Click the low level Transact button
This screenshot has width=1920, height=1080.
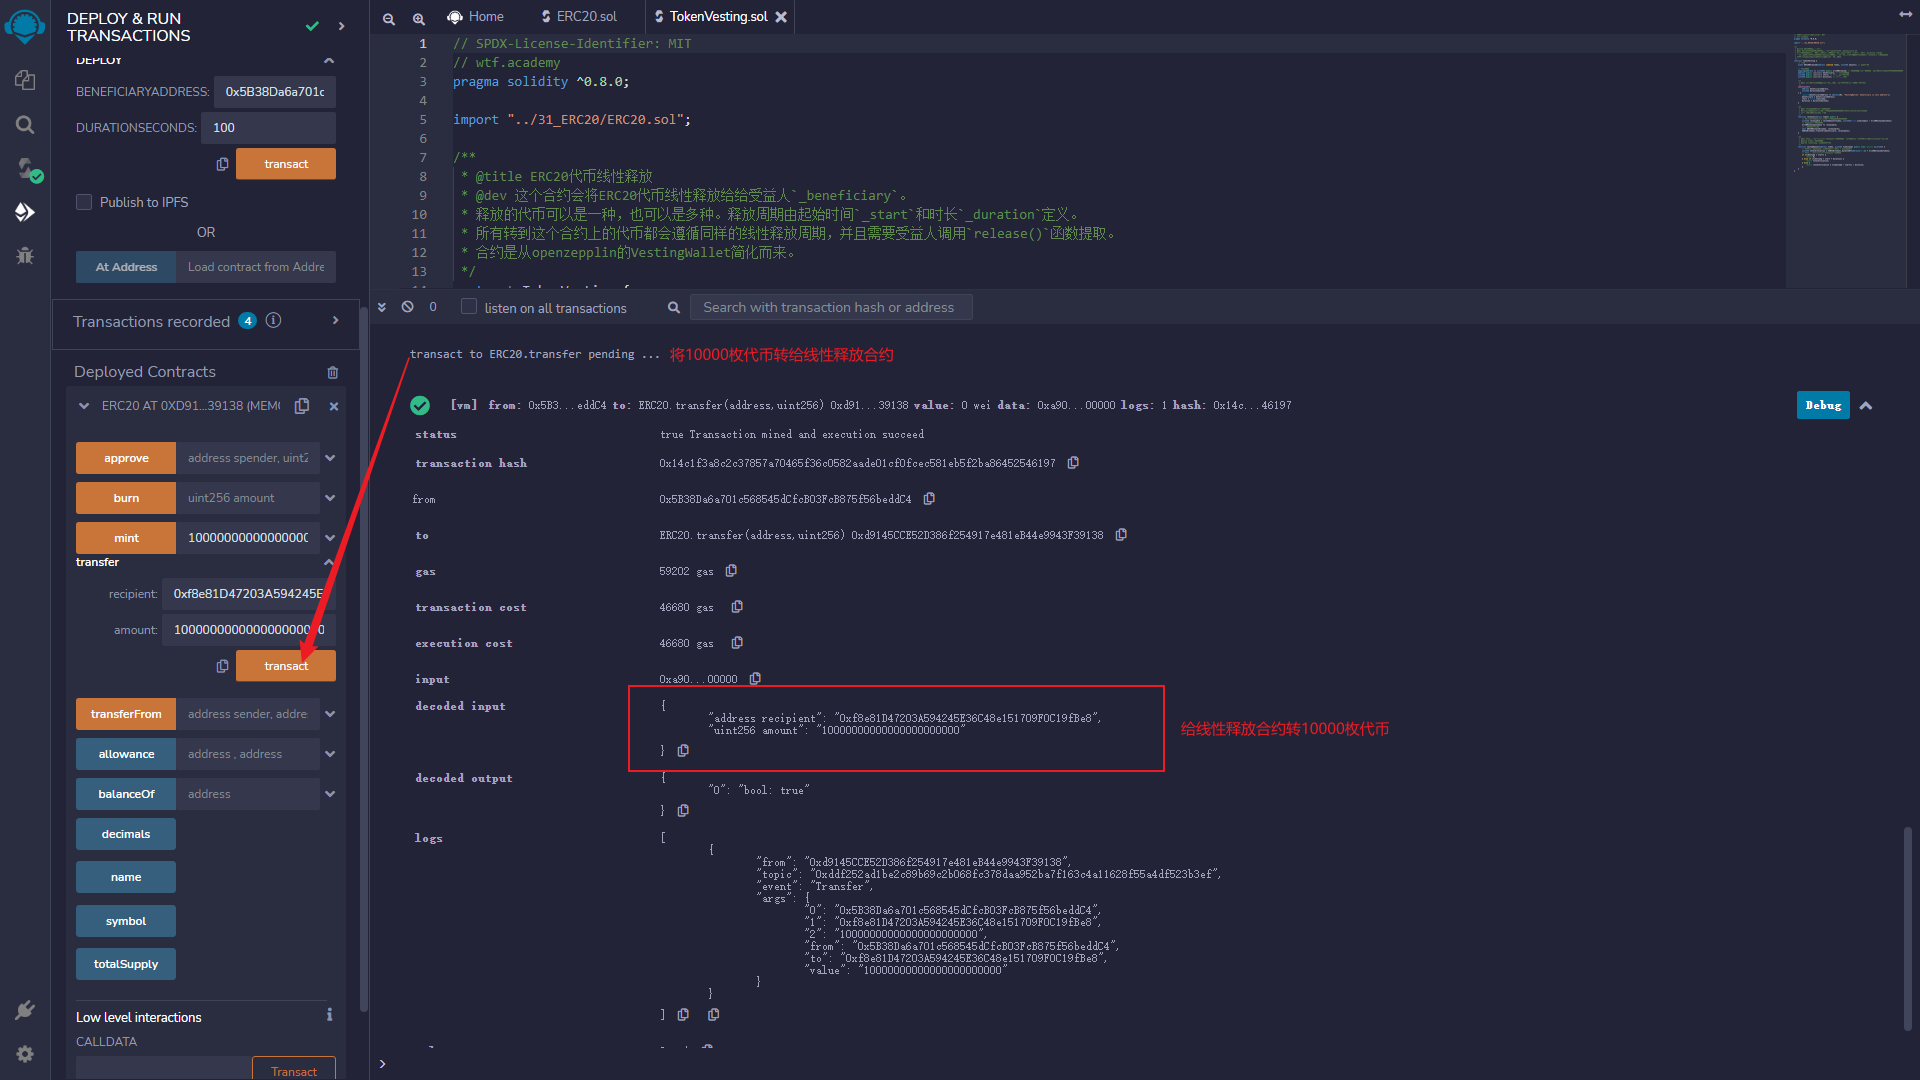[x=294, y=1068]
